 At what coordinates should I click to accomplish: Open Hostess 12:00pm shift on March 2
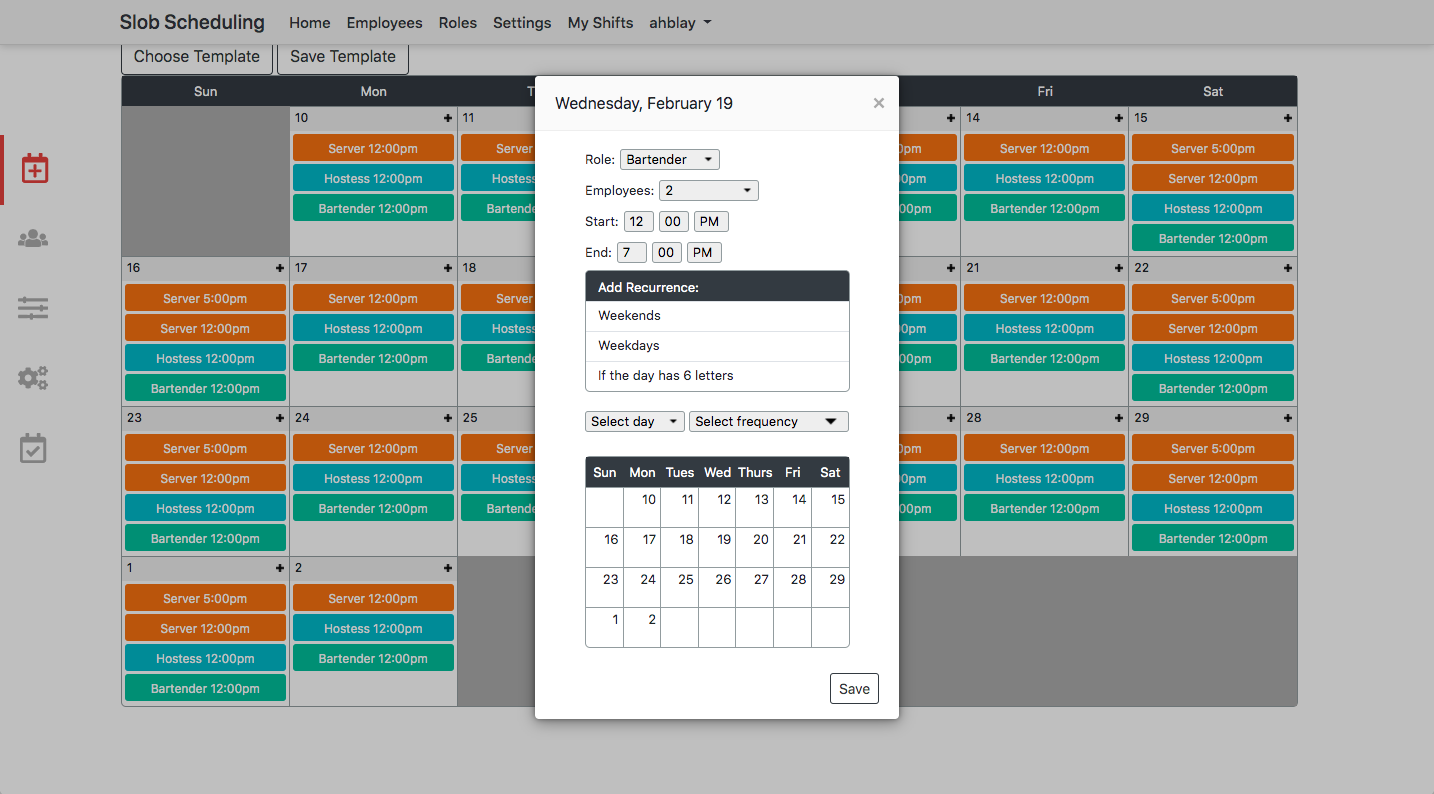click(x=373, y=629)
